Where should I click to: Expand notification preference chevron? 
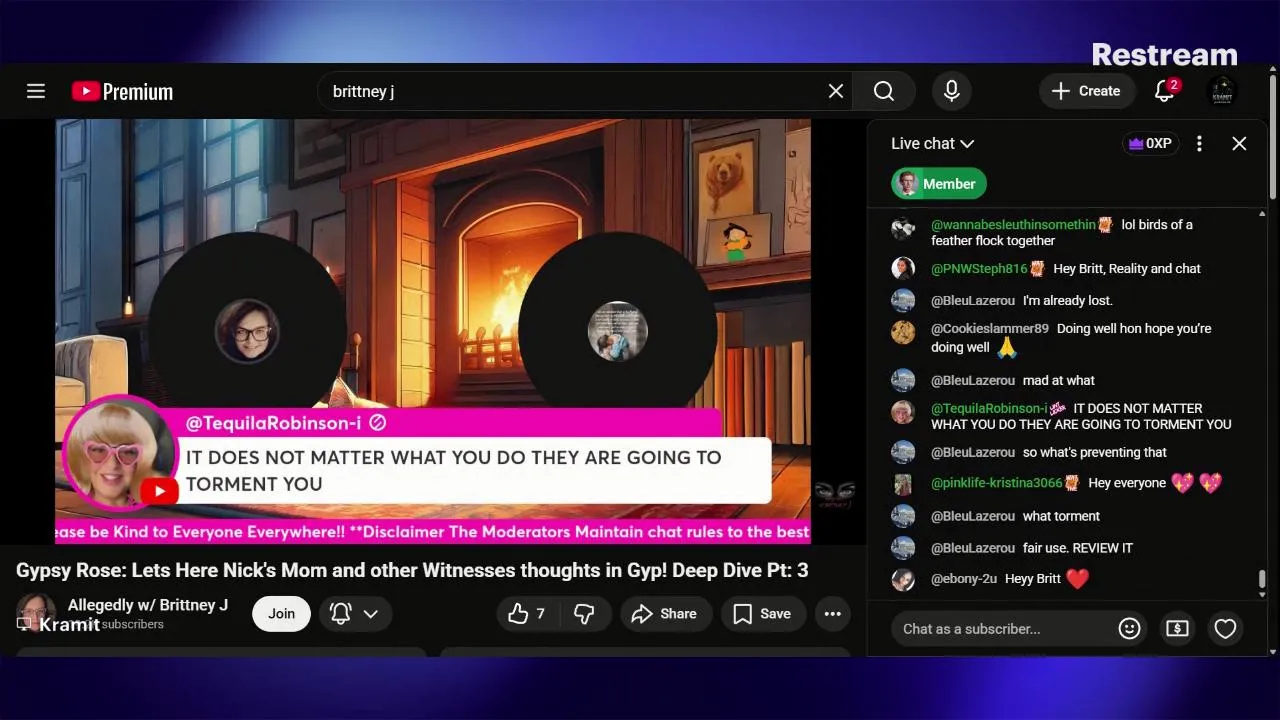371,614
